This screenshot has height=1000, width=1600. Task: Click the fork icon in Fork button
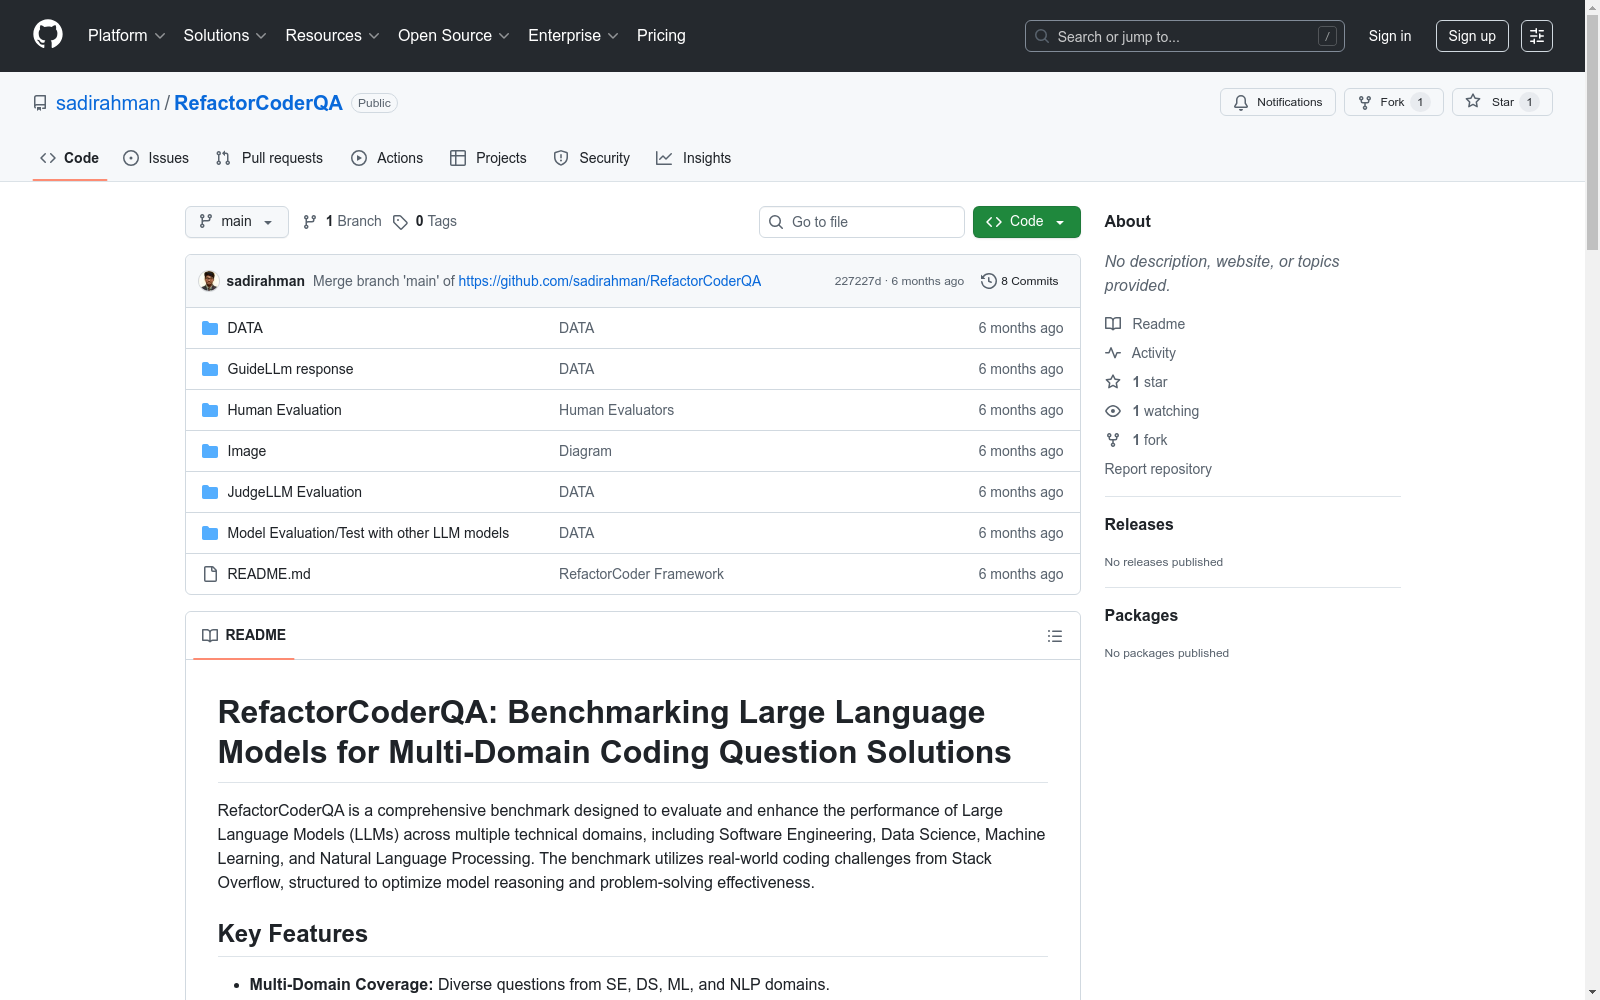coord(1365,102)
